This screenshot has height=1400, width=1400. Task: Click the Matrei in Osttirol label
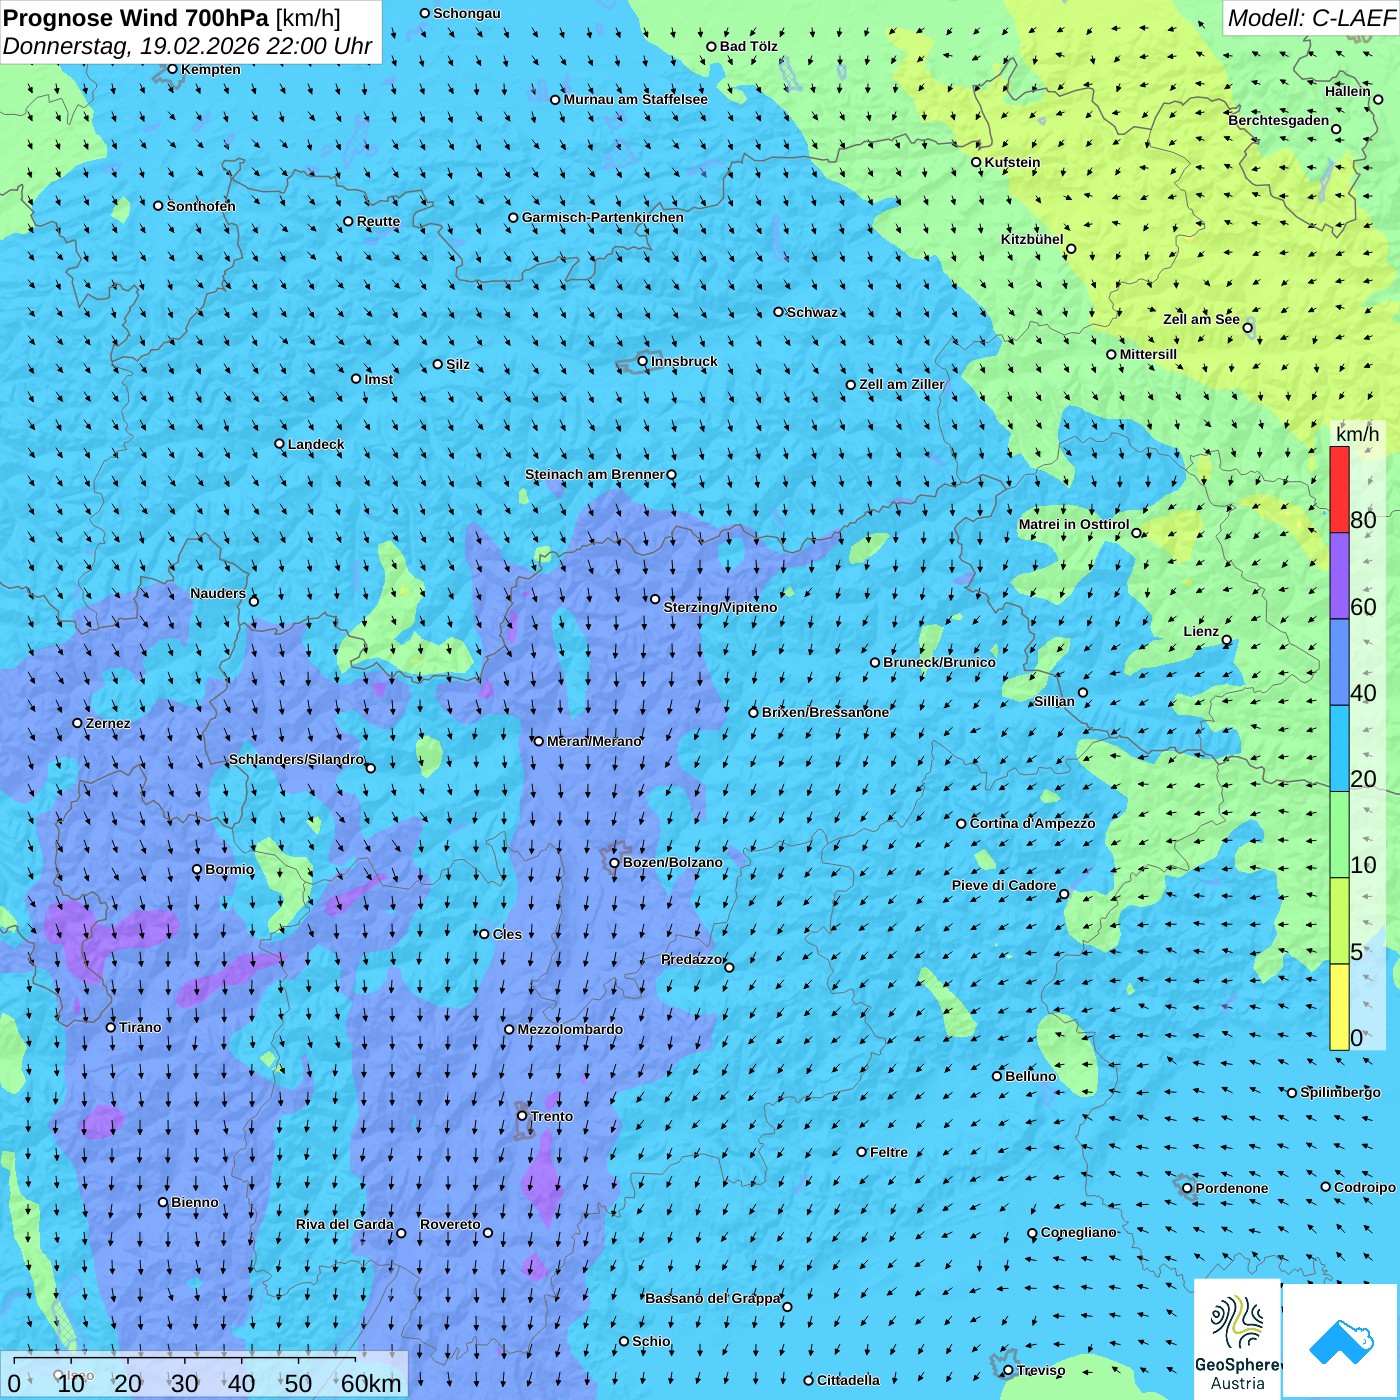[x=1074, y=524]
